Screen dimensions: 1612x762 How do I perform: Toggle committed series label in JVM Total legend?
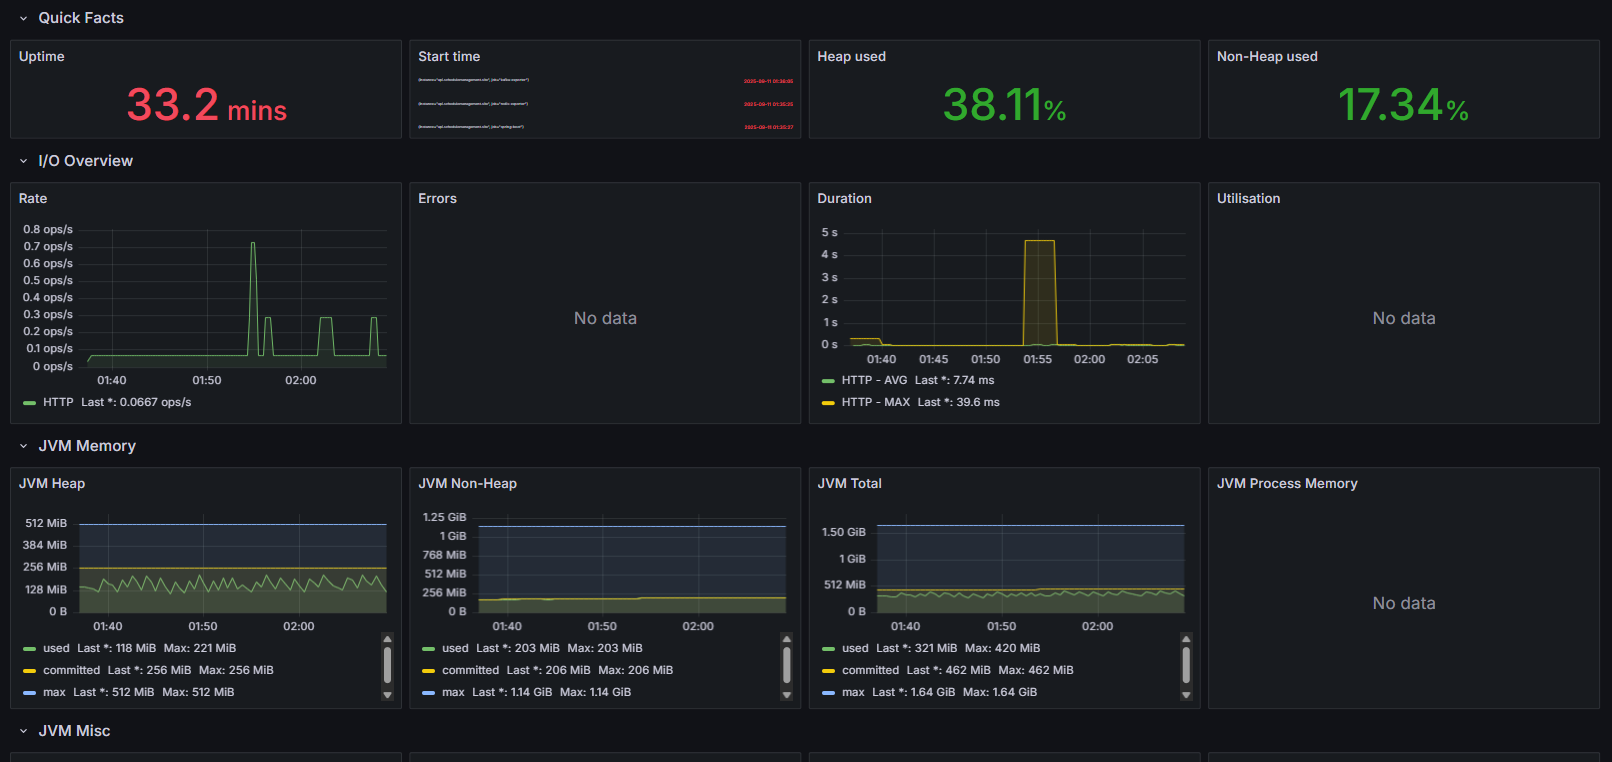(x=870, y=670)
